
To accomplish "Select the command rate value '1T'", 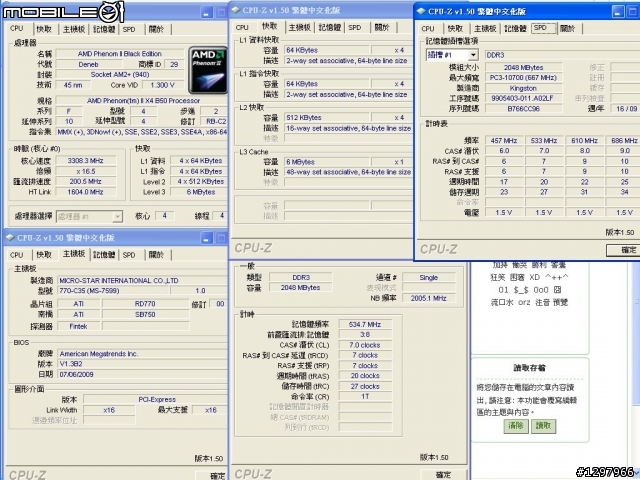I will tap(365, 396).
